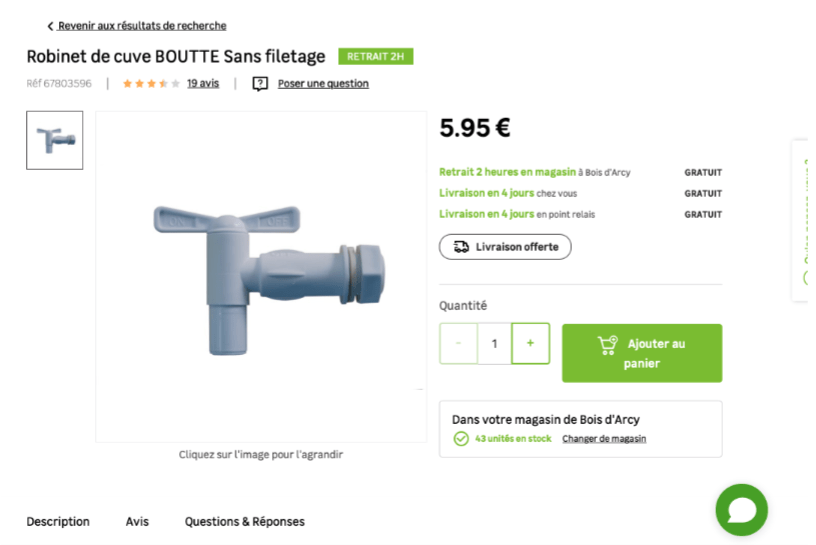The width and height of the screenshot is (816, 545).
Task: Click the orange star rating
Action: click(151, 83)
